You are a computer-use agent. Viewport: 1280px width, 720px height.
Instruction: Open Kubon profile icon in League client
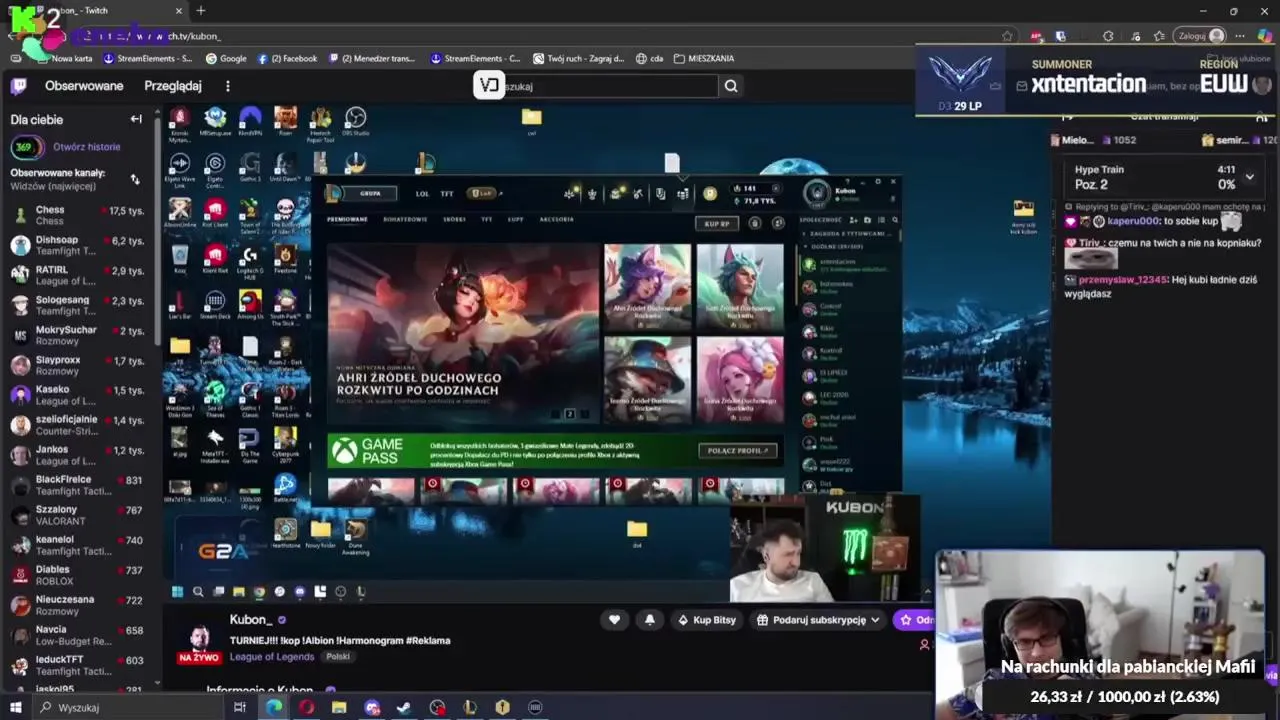[817, 193]
